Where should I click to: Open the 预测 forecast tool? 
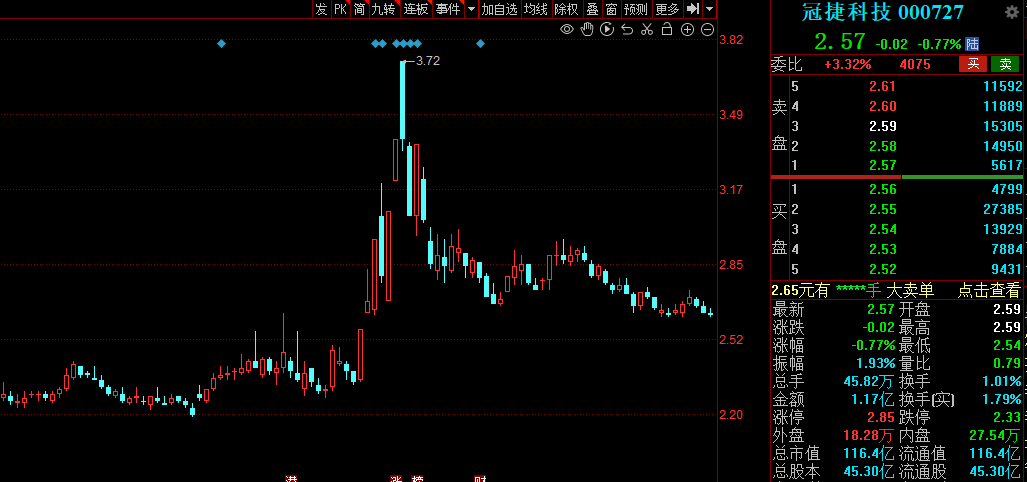click(635, 9)
